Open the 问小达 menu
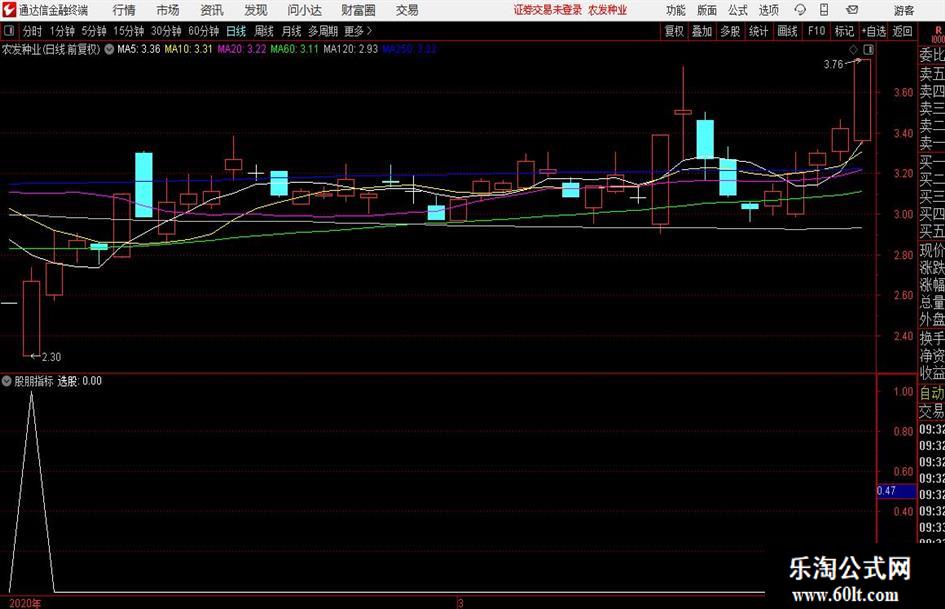This screenshot has width=945, height=609. pos(304,10)
